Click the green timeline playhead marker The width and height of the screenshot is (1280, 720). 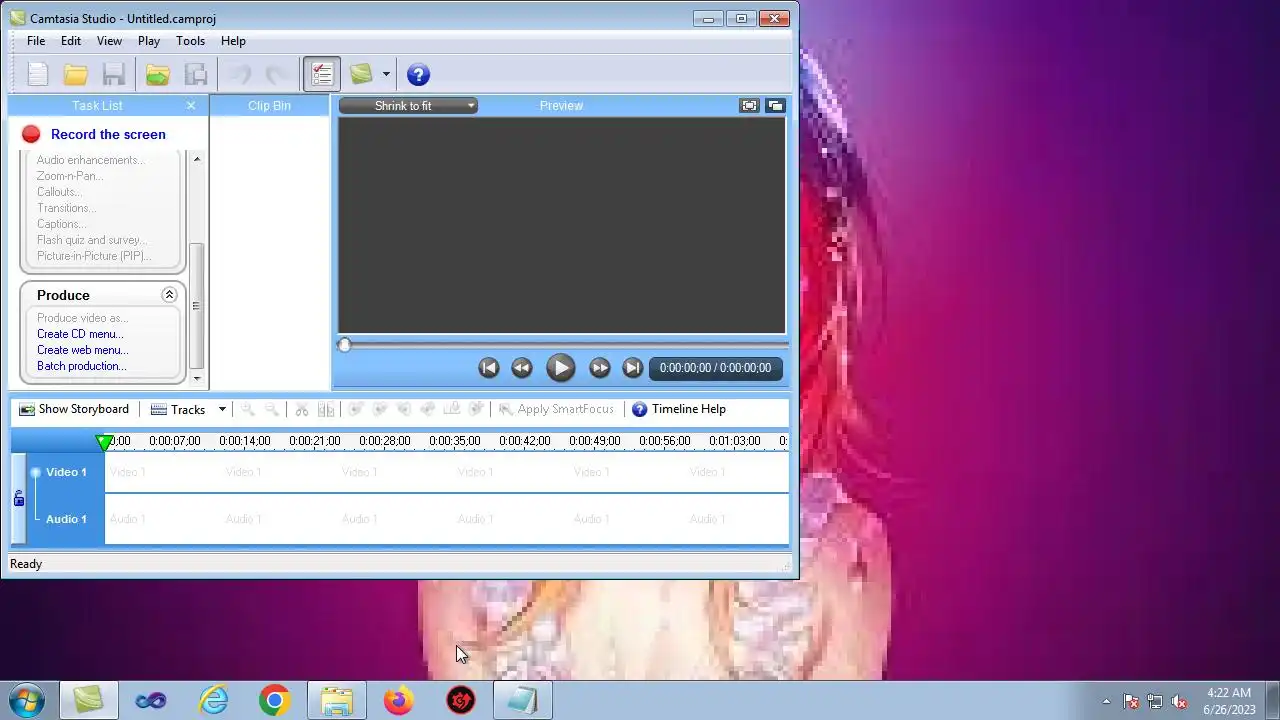tap(104, 442)
